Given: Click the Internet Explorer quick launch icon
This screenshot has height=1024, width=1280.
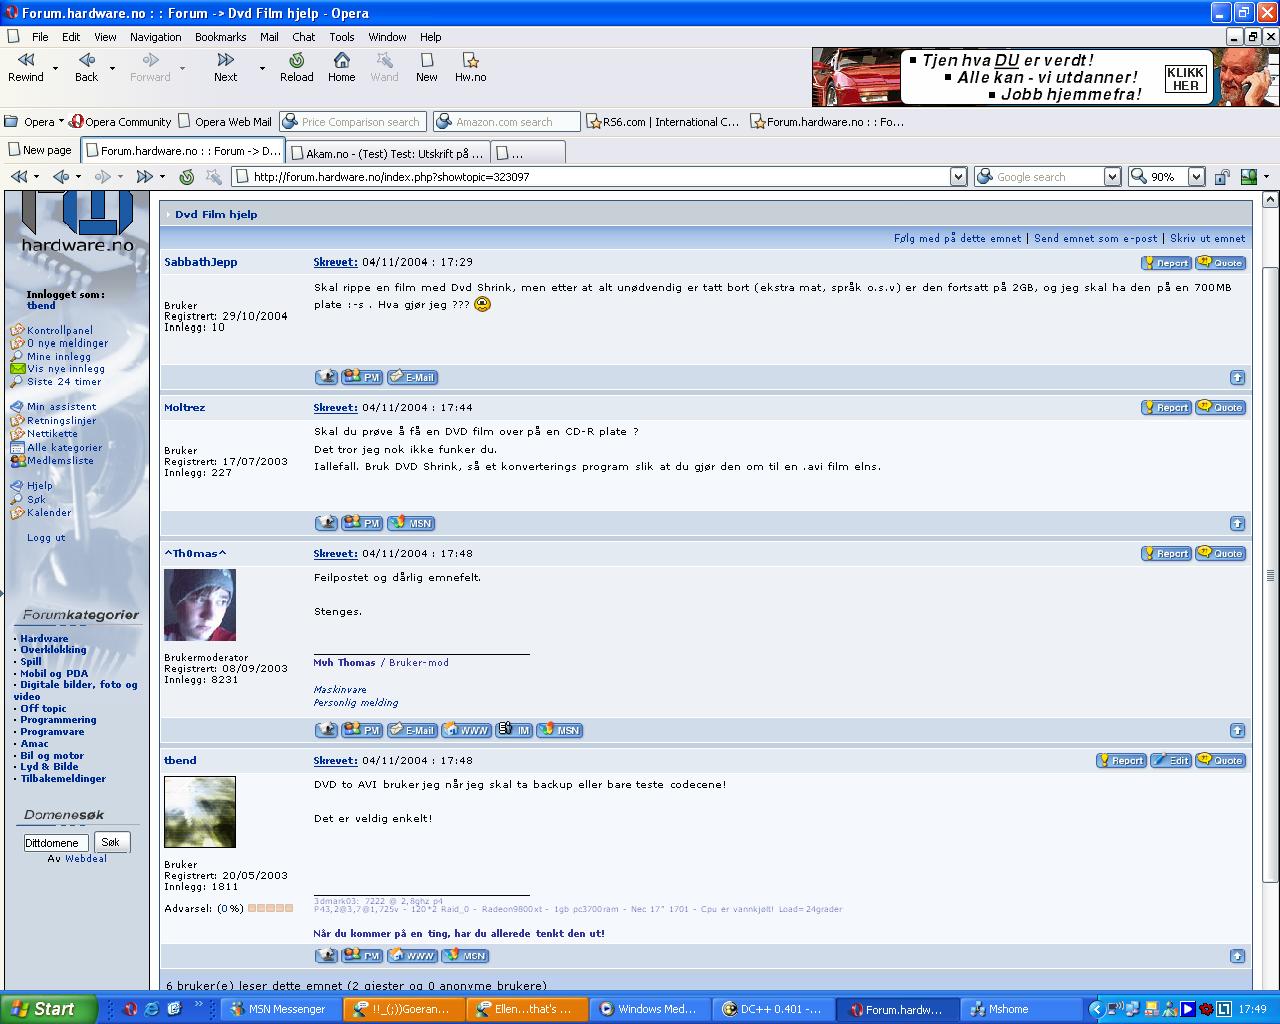Looking at the screenshot, I should tap(152, 1009).
